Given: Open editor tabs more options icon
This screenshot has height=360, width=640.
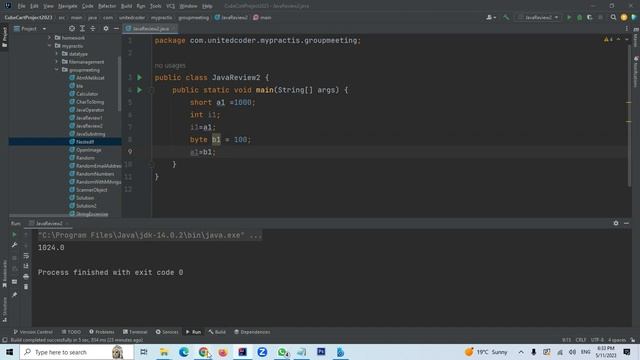Looking at the screenshot, I should (x=627, y=29).
